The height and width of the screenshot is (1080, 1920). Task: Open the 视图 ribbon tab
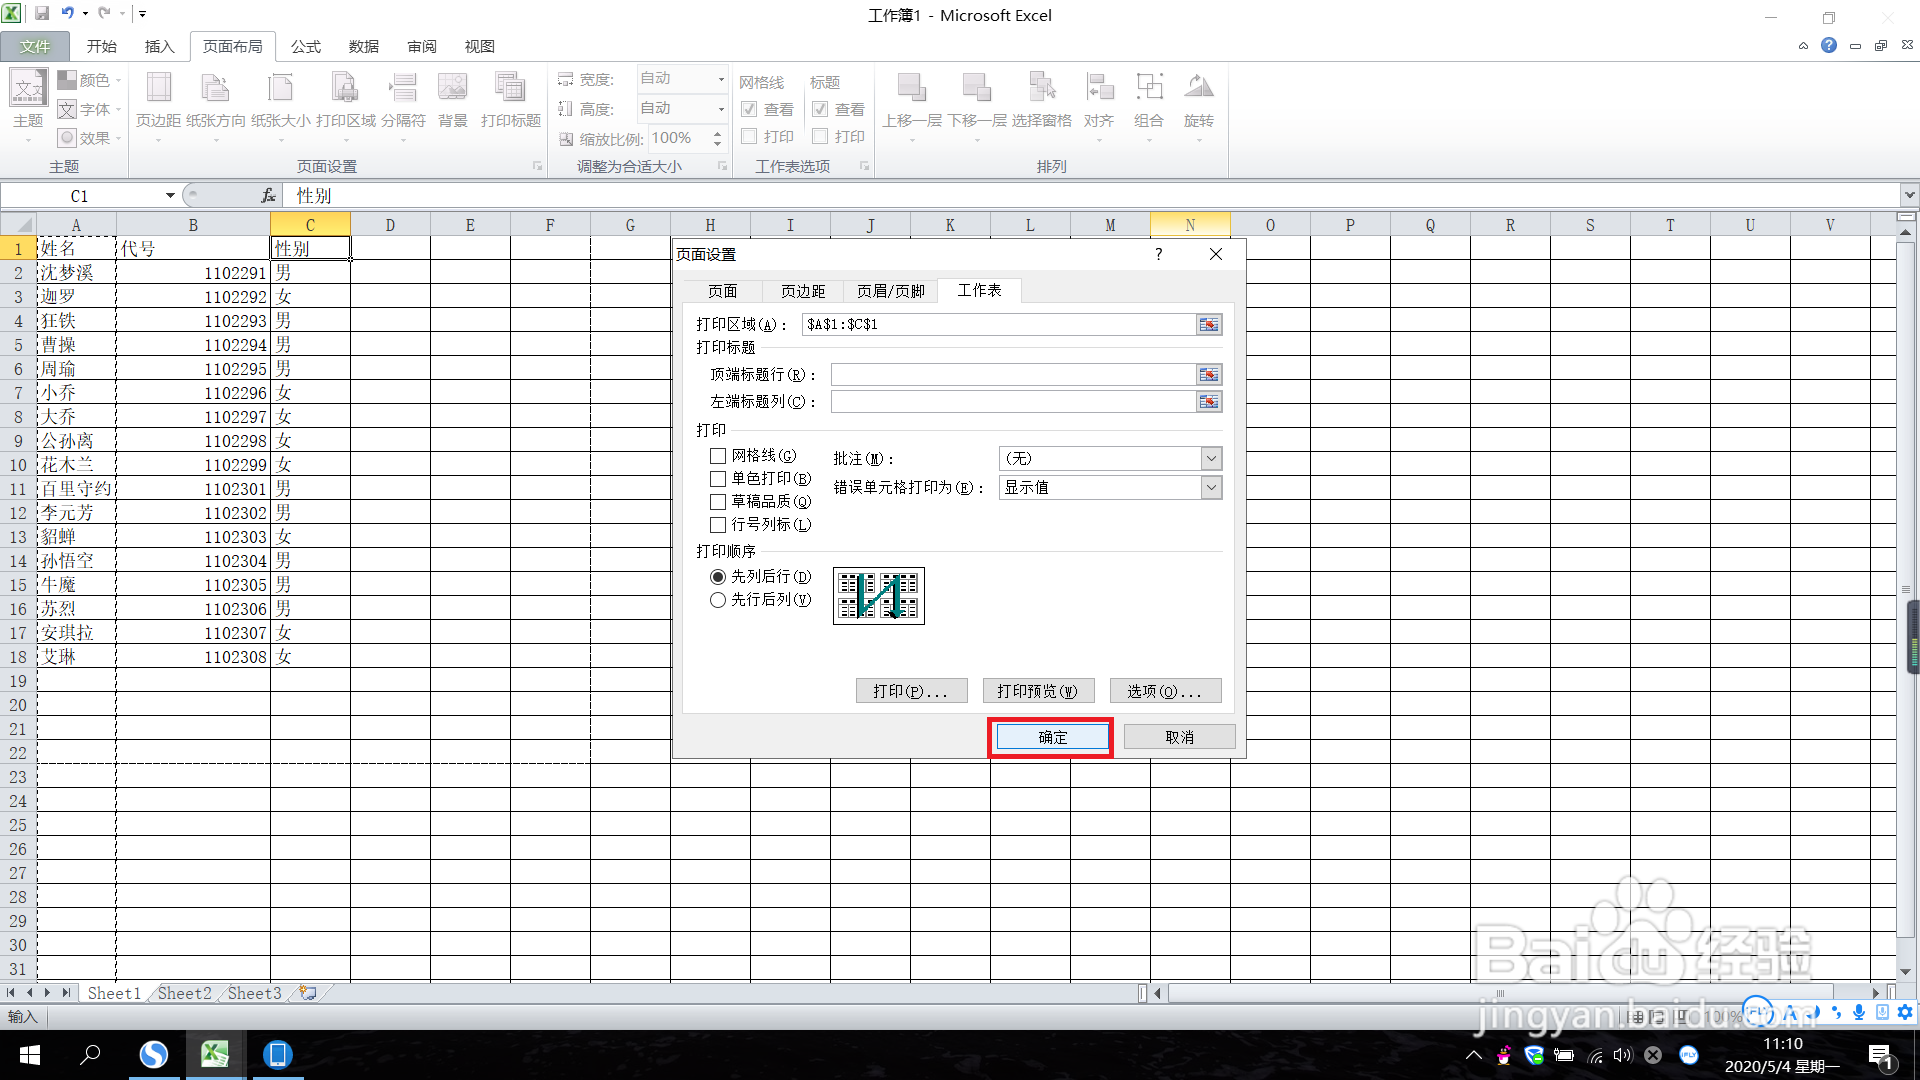tap(479, 46)
